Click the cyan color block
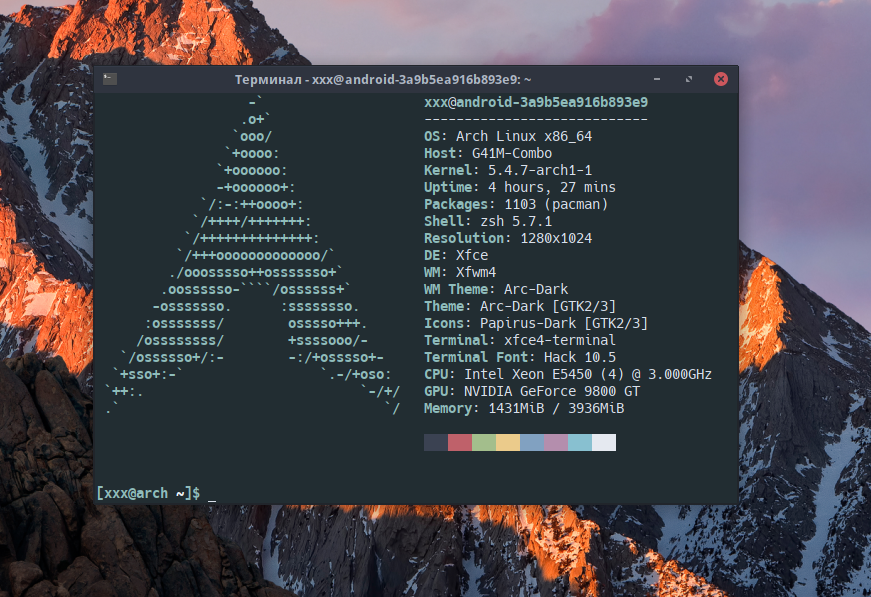Image resolution: width=871 pixels, height=597 pixels. pos(579,443)
